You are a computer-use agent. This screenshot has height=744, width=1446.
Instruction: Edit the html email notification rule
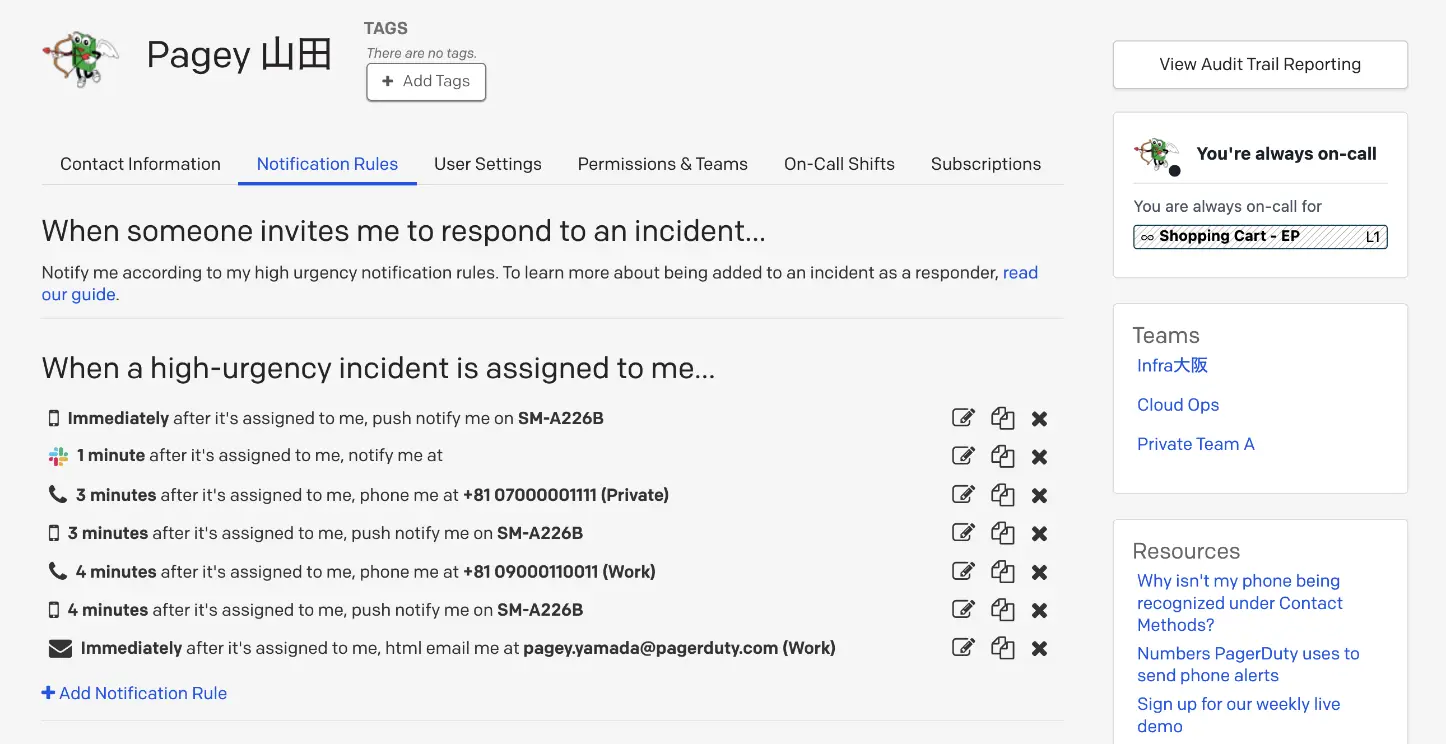coord(963,647)
